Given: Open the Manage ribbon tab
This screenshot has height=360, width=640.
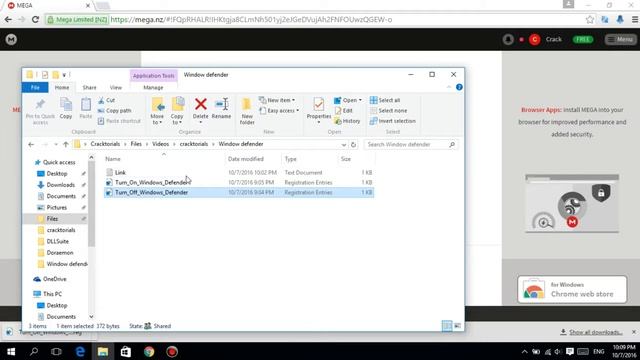Looking at the screenshot, I should (153, 87).
